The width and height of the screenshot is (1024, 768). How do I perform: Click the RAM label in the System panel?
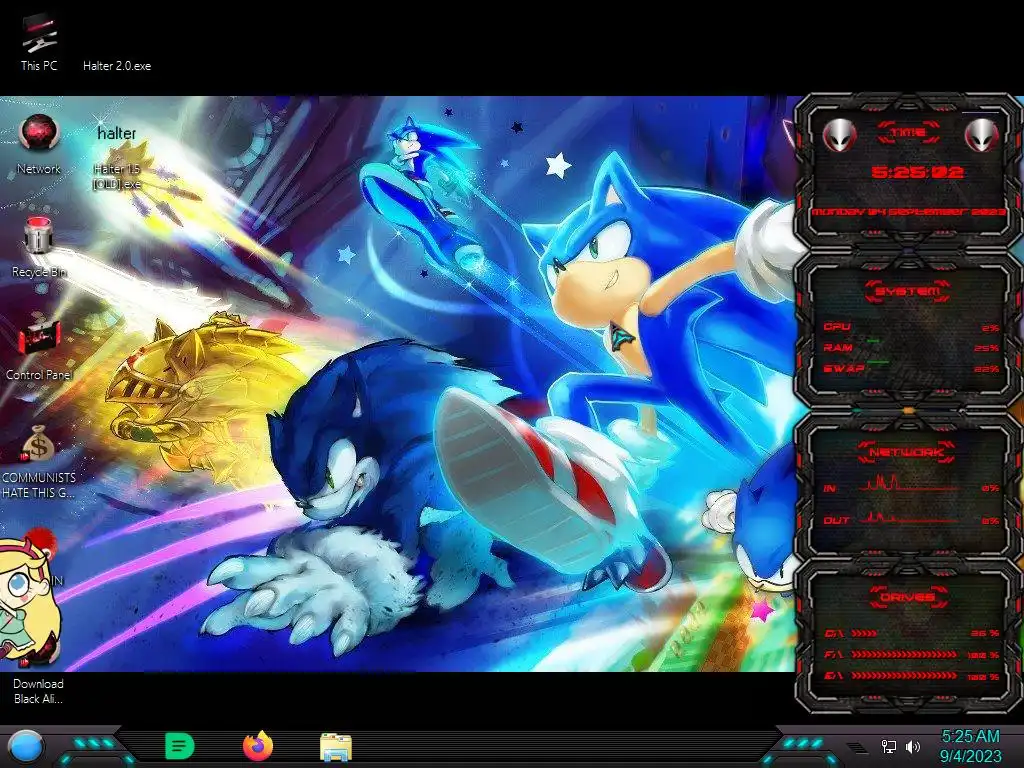point(838,348)
